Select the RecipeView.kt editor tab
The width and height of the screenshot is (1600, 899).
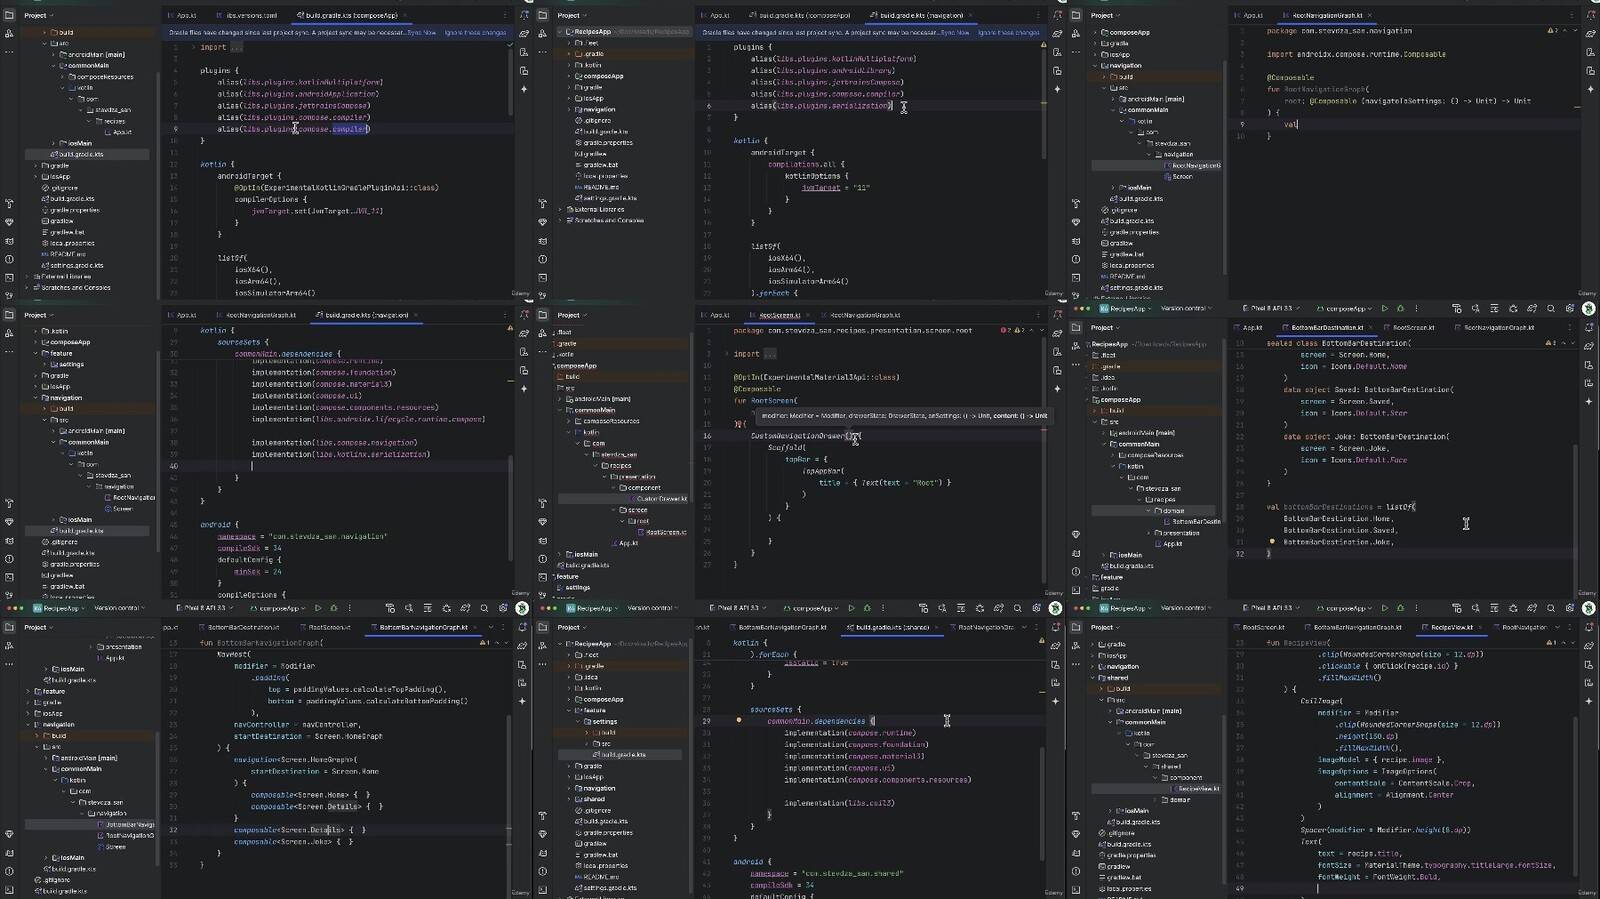[1450, 627]
